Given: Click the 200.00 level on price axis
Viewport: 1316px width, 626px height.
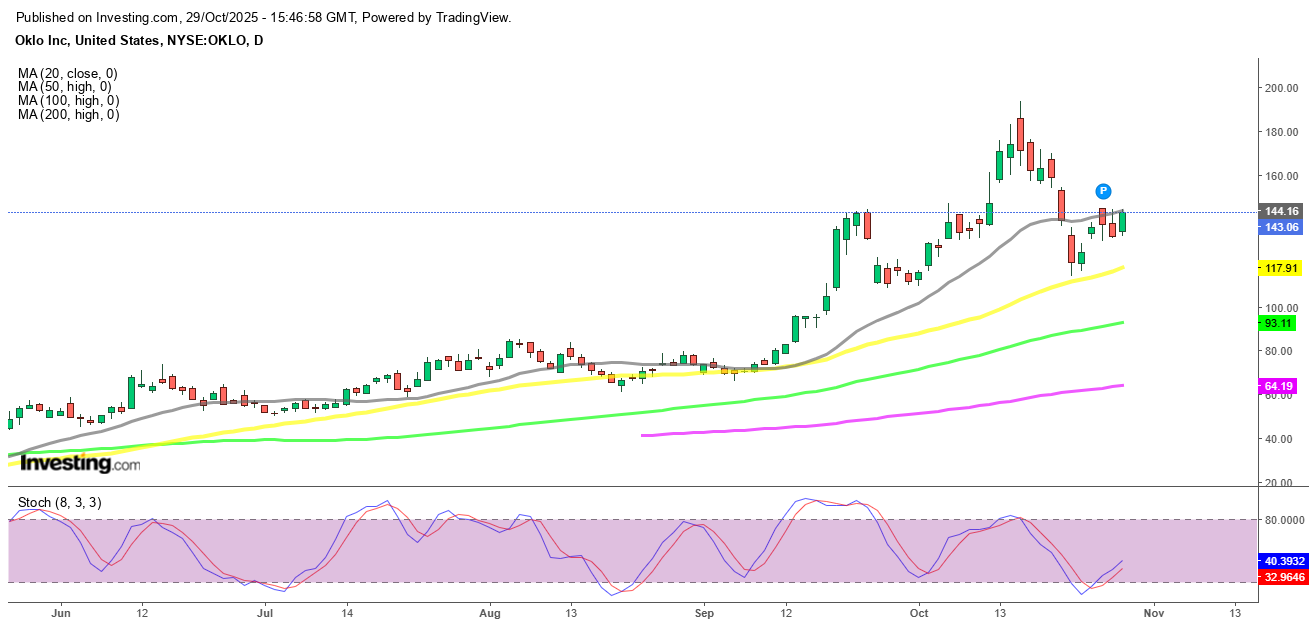Looking at the screenshot, I should point(1280,88).
